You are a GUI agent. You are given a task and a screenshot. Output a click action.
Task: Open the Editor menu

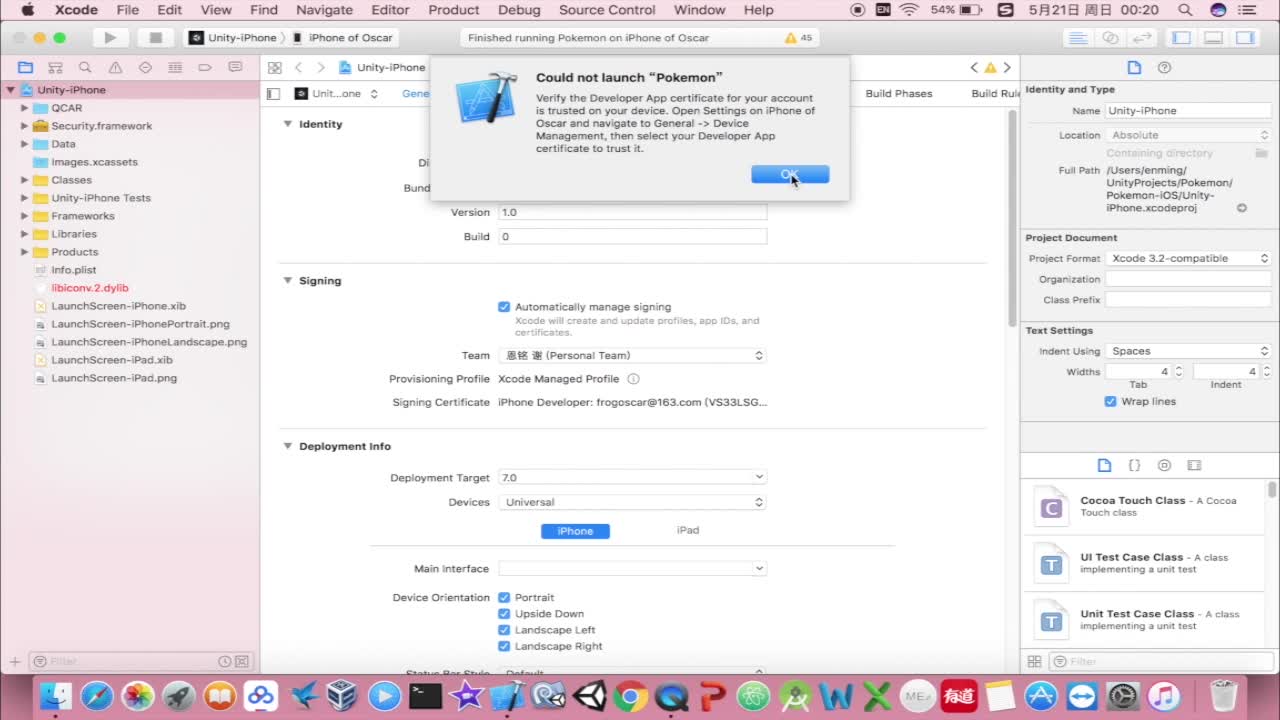390,10
